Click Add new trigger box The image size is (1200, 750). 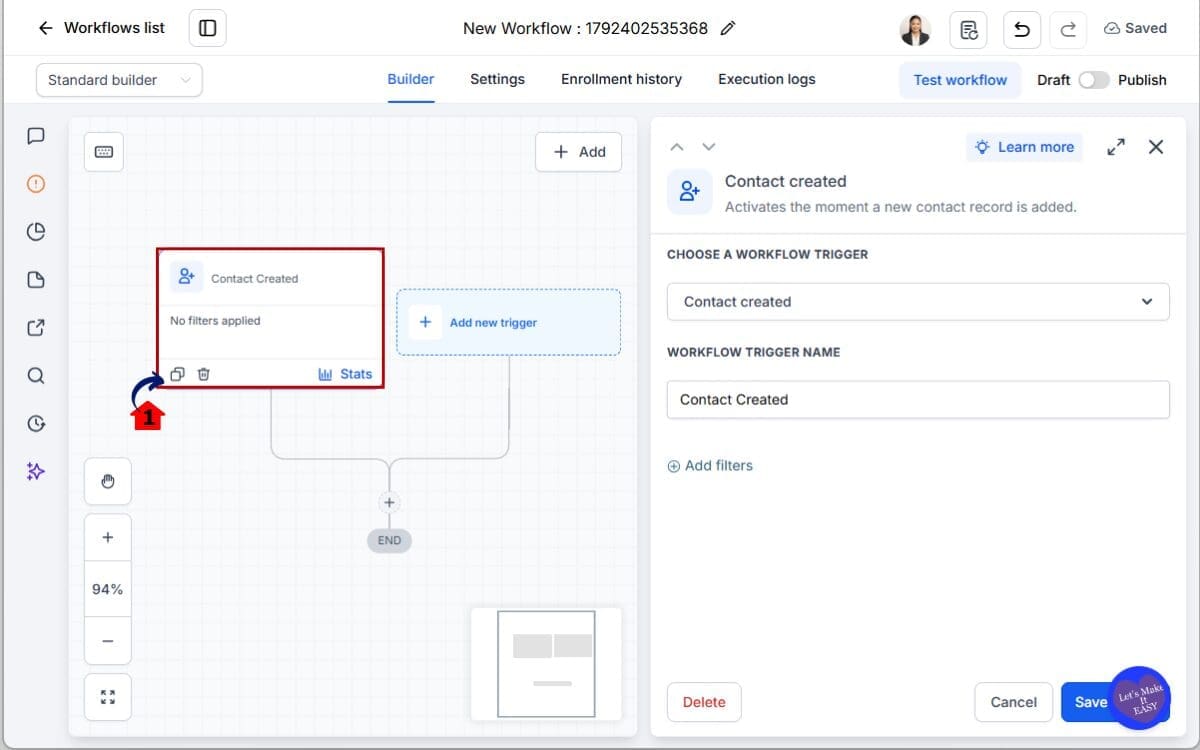coord(509,322)
